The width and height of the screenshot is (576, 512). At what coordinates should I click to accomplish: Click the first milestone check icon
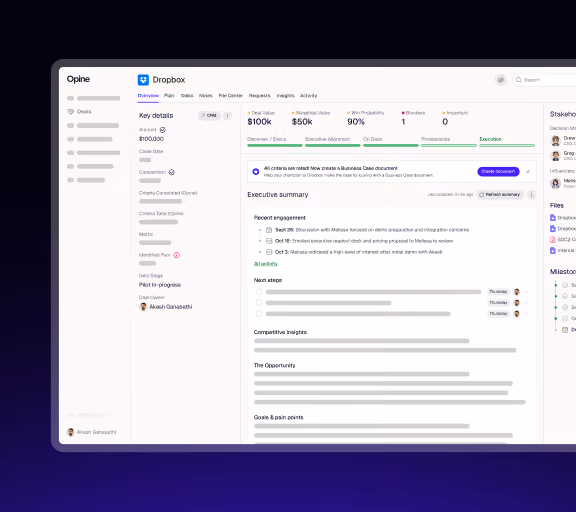point(565,285)
